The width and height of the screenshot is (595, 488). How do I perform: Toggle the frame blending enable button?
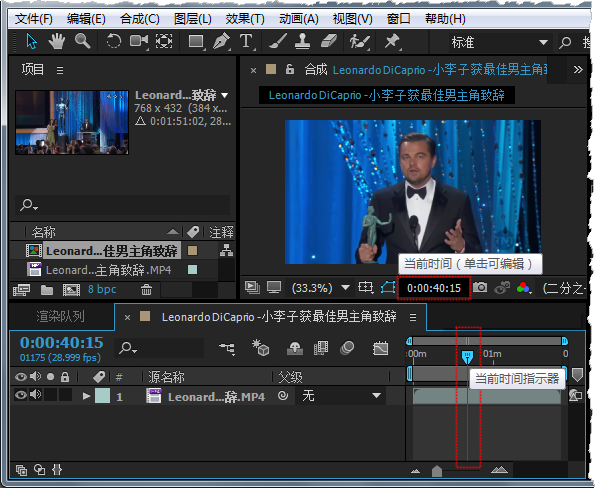click(321, 348)
